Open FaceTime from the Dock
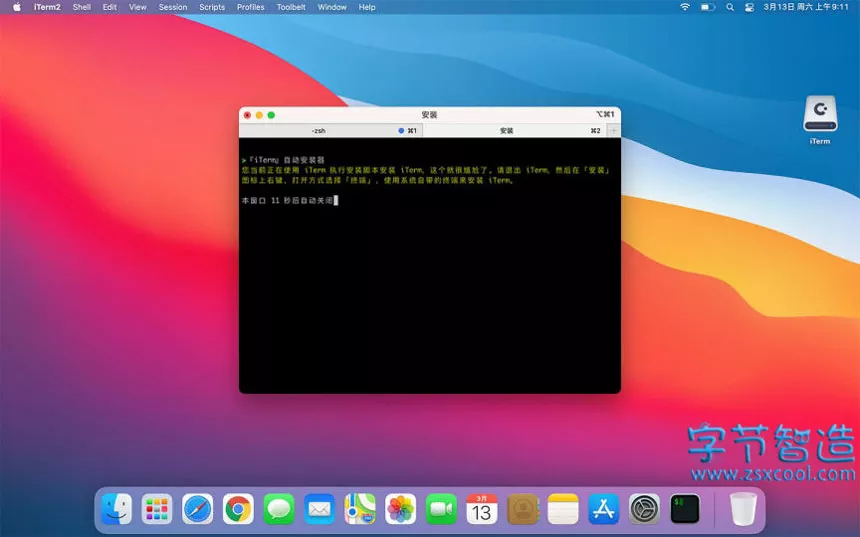Screen dimensions: 860x537 click(x=441, y=509)
